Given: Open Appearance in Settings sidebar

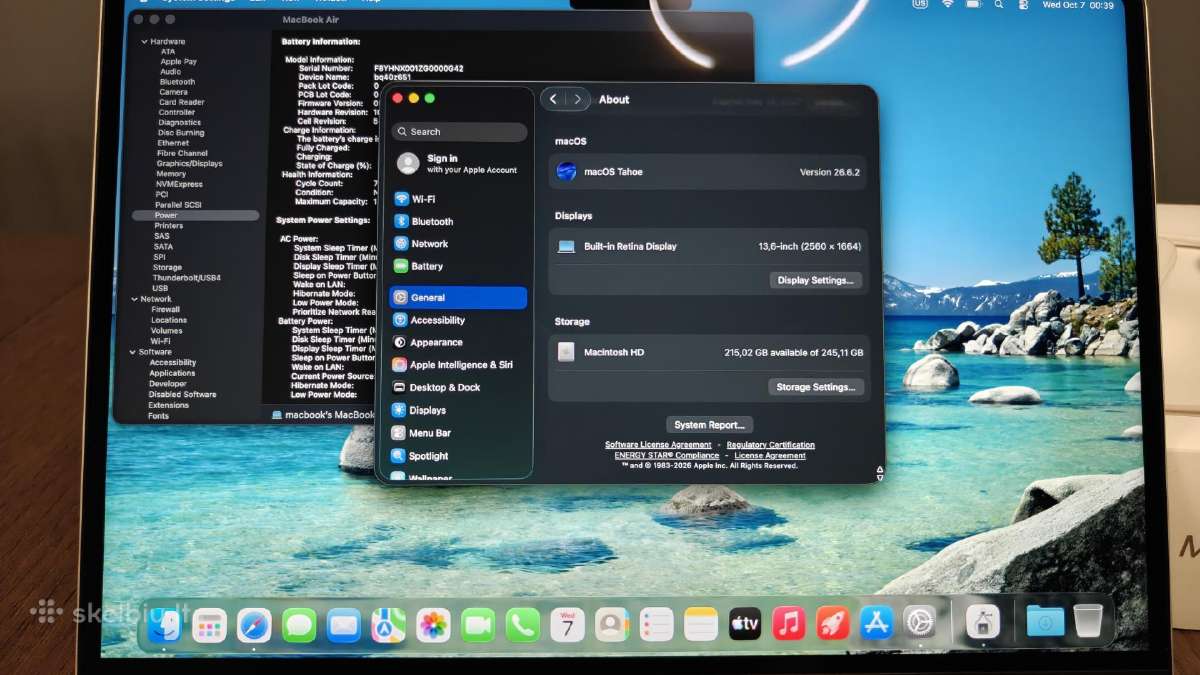Looking at the screenshot, I should pos(458,342).
